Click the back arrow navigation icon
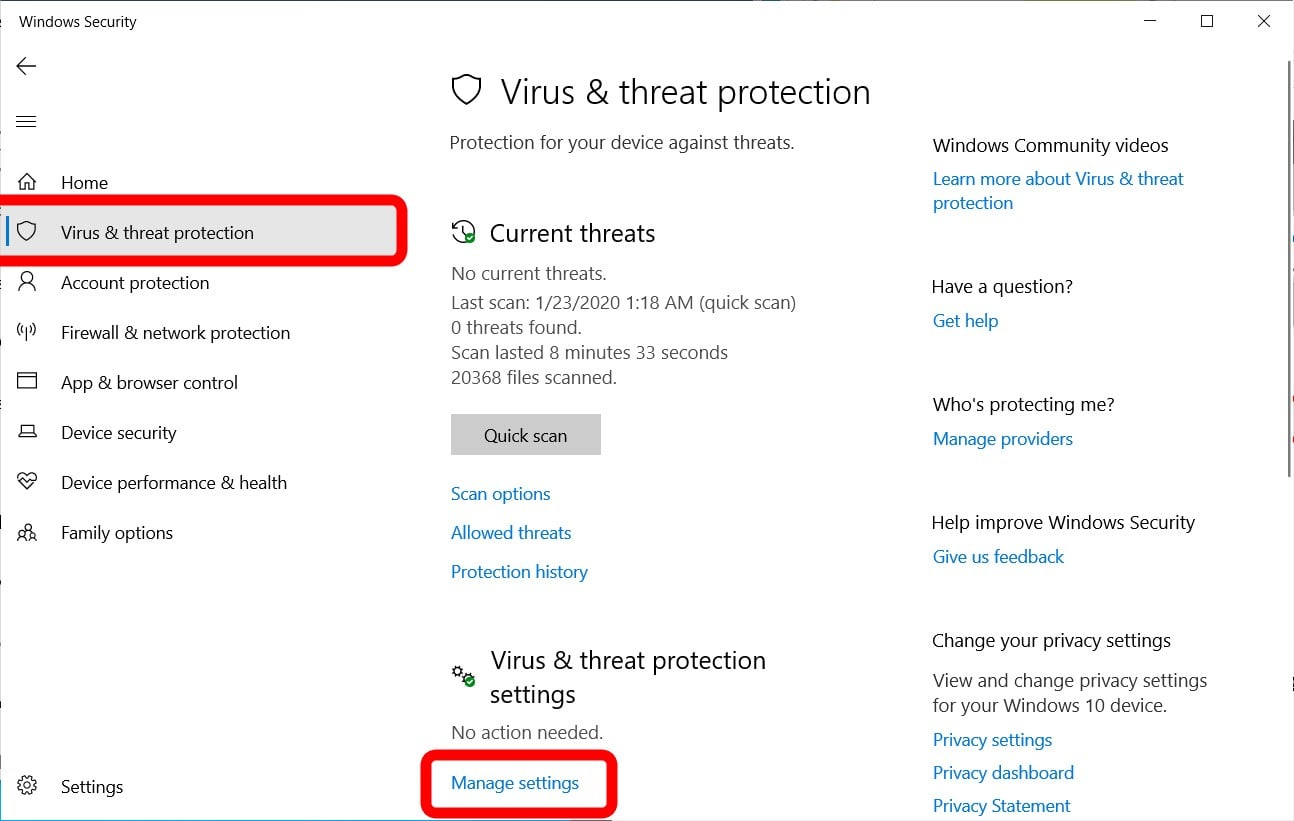 pyautogui.click(x=25, y=66)
